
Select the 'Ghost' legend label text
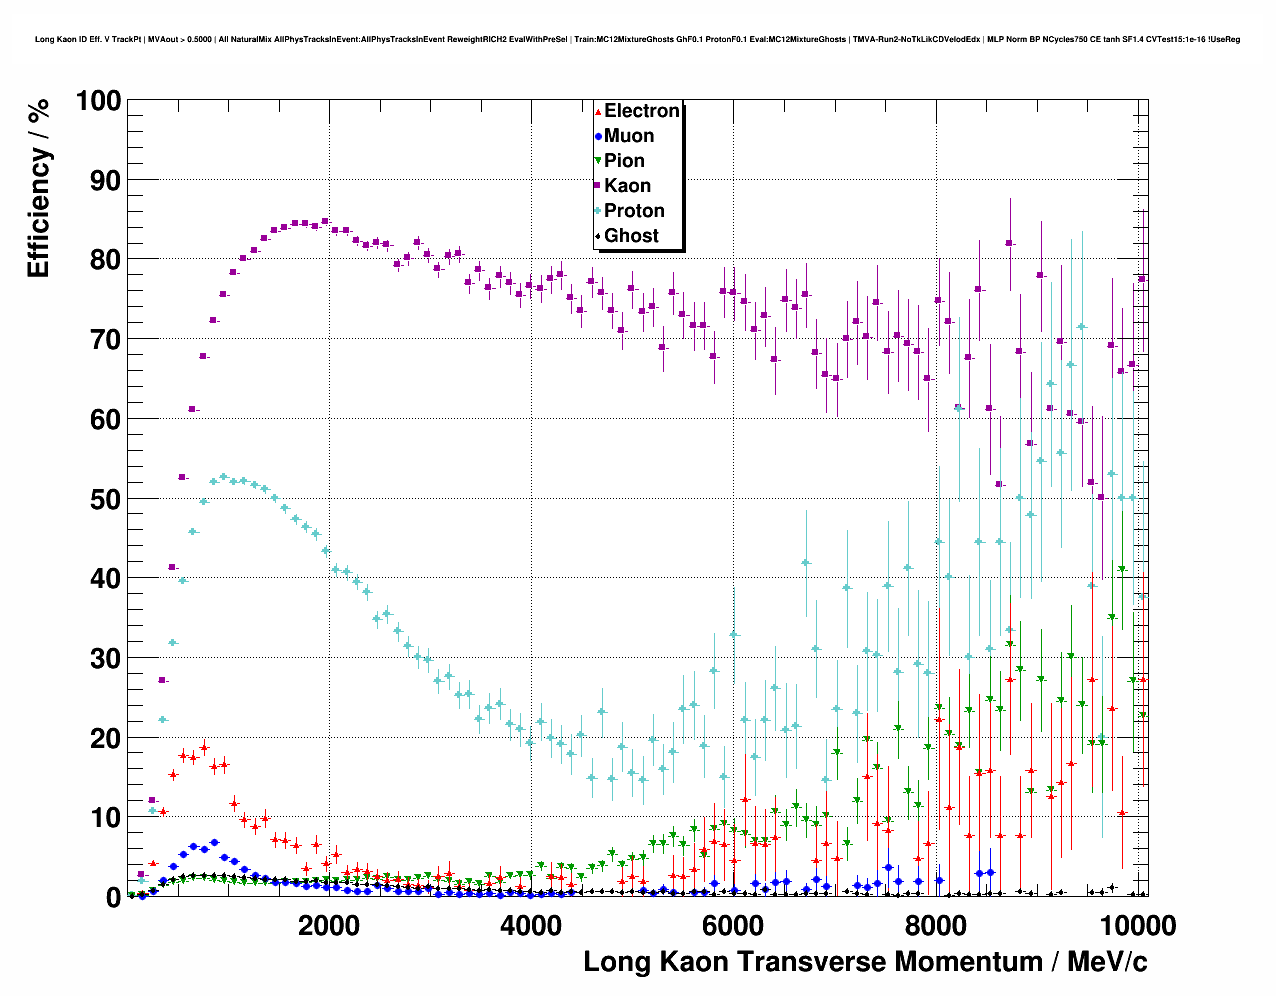[x=631, y=236]
